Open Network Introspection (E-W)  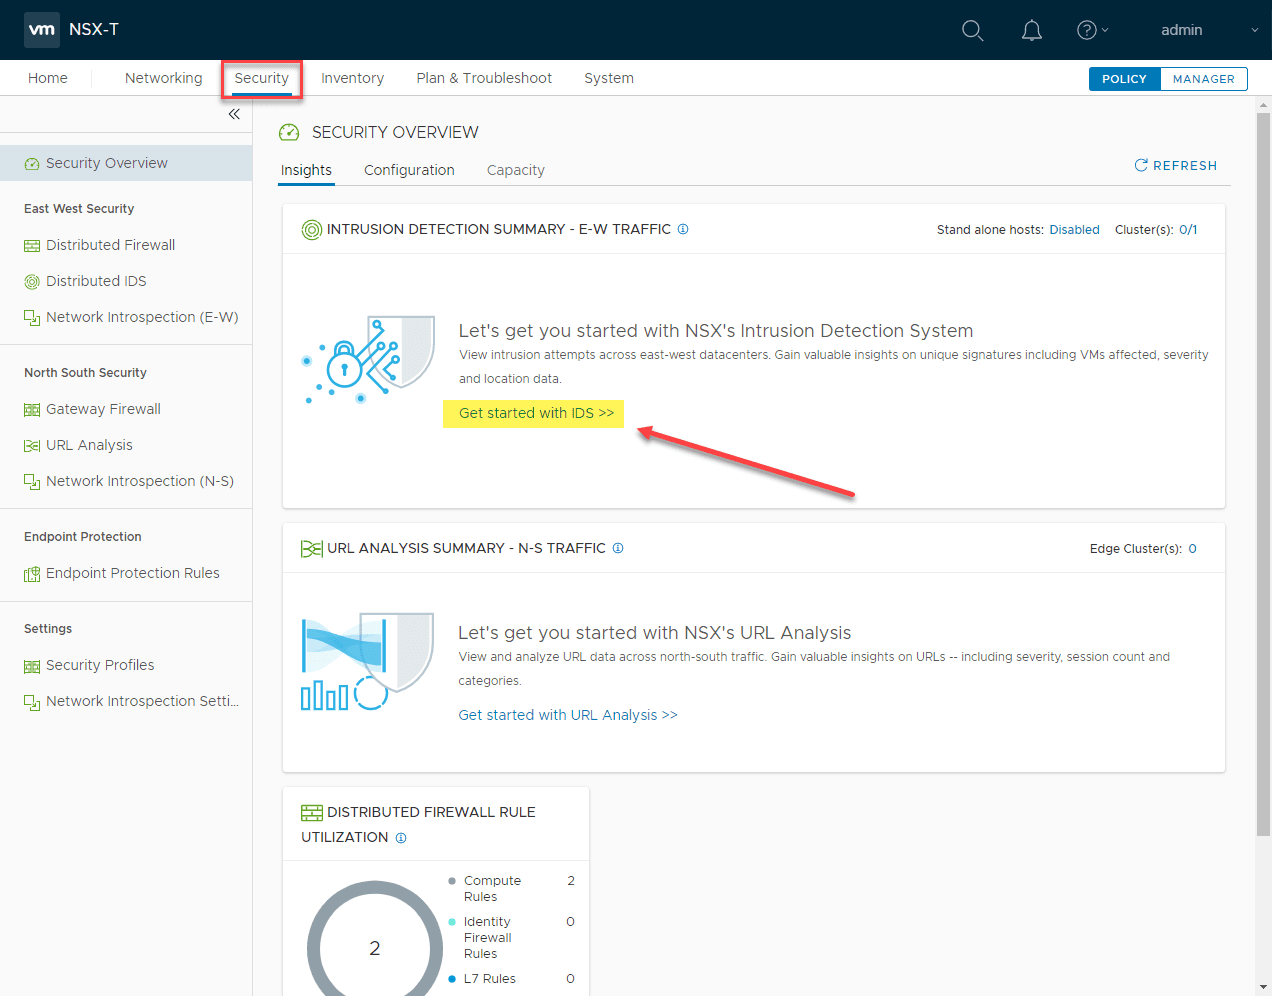point(141,316)
